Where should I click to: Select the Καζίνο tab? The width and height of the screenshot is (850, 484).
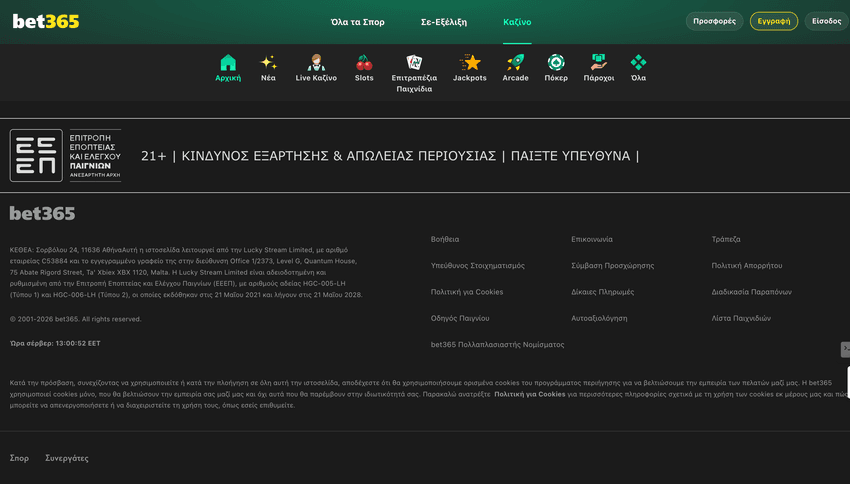click(517, 22)
